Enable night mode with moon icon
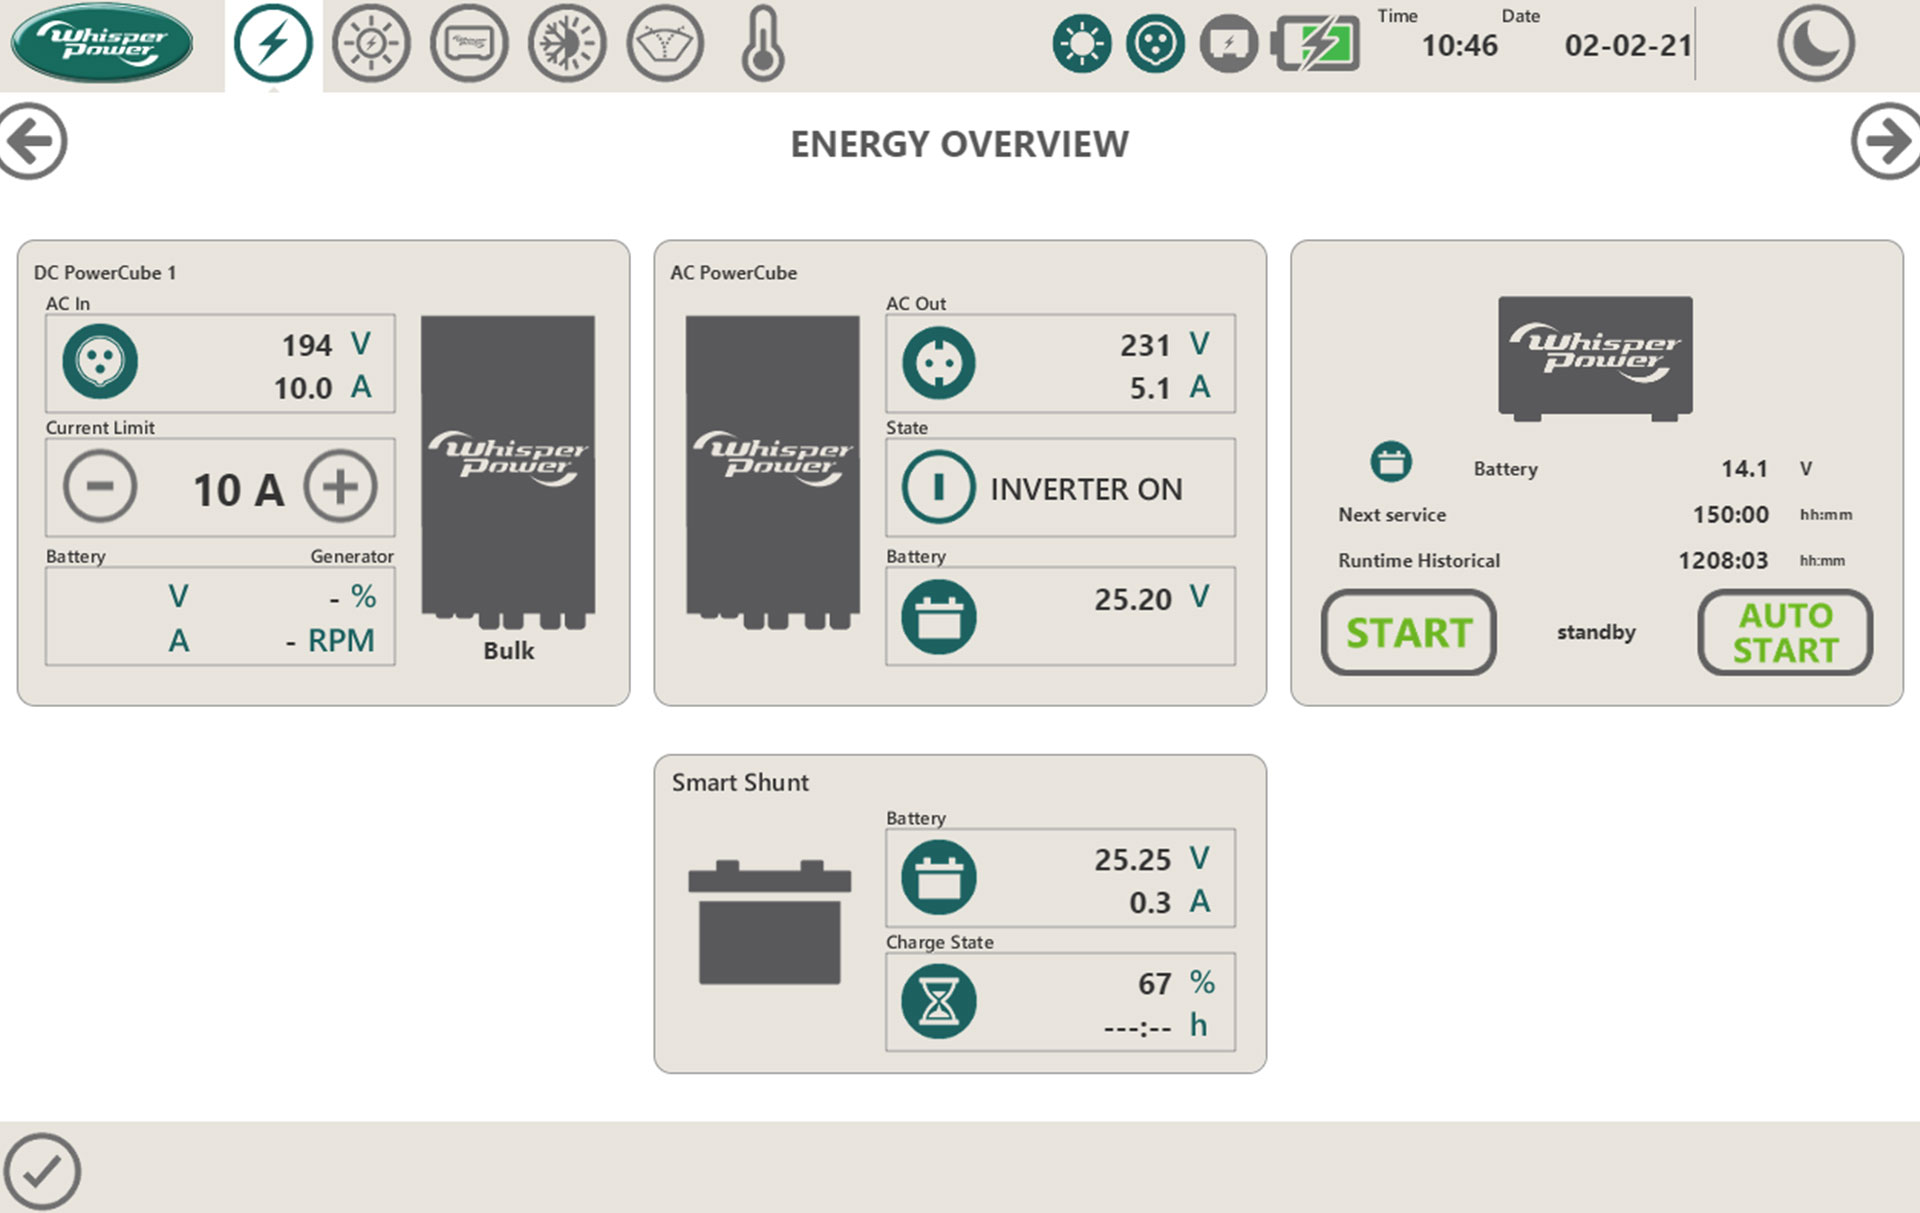1920x1213 pixels. [x=1815, y=44]
